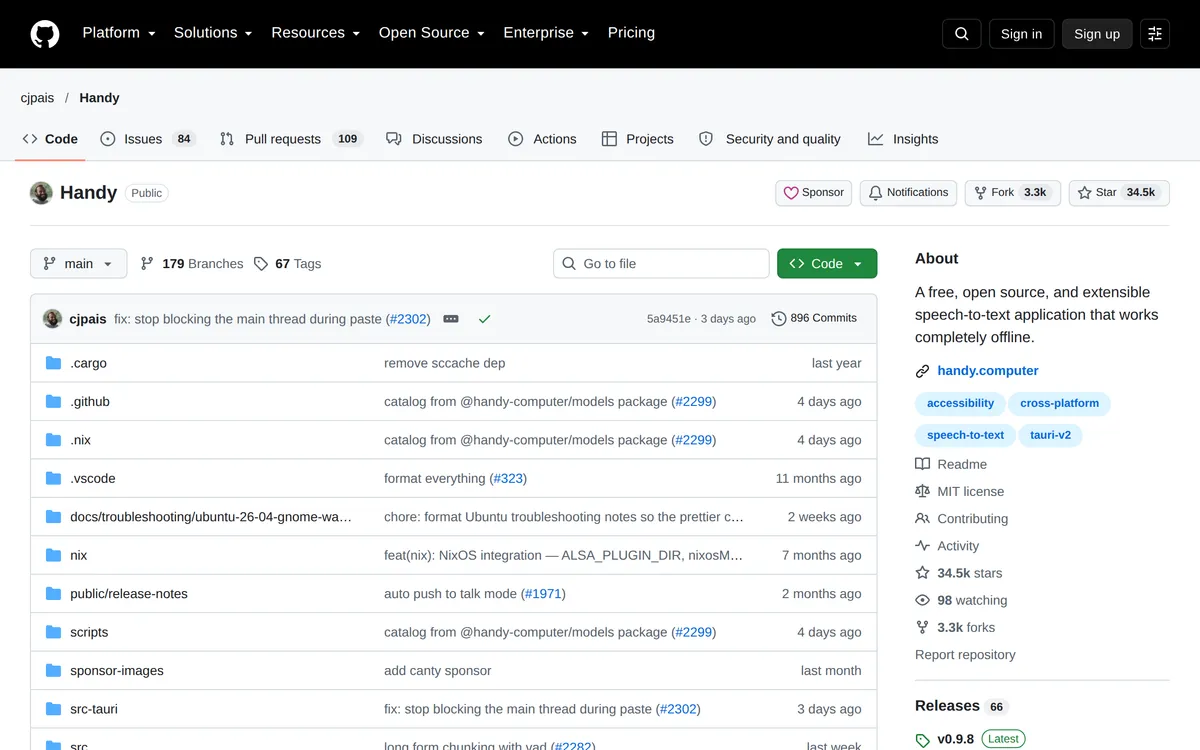Open the appearance settings sliders icon
Screen dimensions: 1200x750
(x=1155, y=34)
